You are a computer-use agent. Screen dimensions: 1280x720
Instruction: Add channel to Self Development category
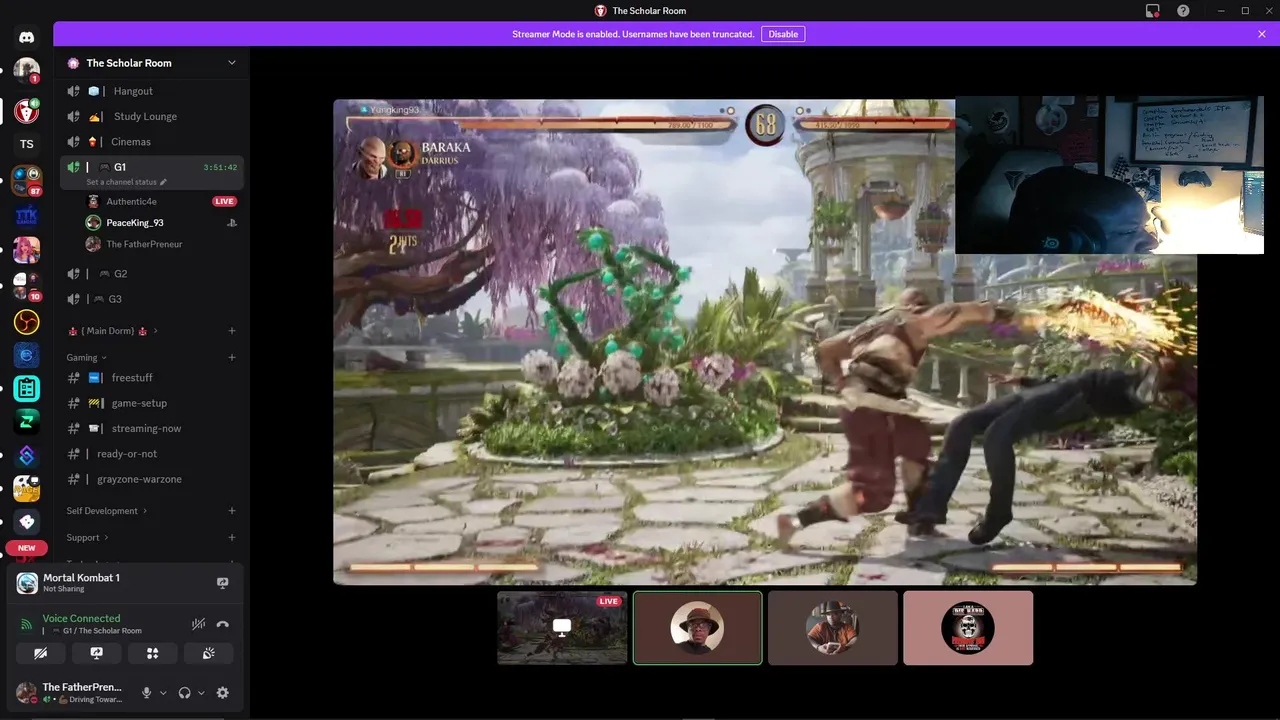coord(232,511)
